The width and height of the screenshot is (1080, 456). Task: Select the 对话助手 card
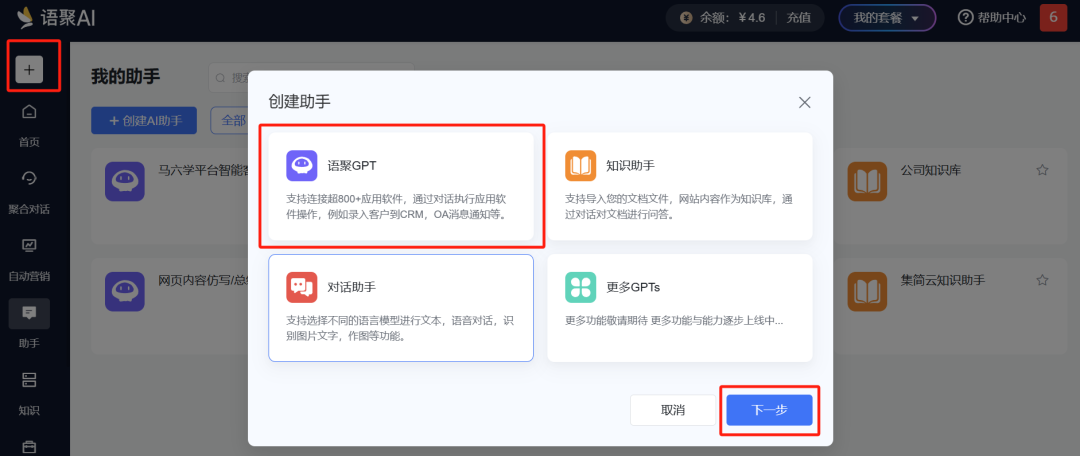(x=401, y=308)
